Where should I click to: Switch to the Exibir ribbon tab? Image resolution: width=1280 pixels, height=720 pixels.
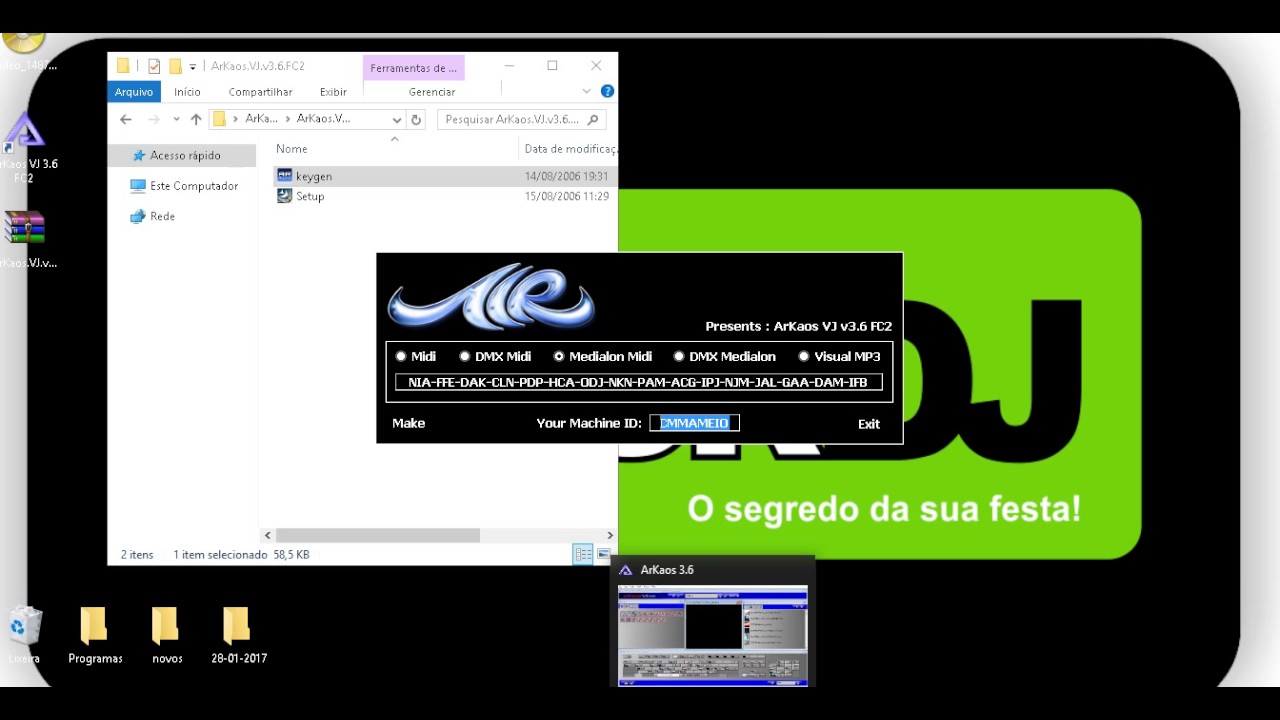click(x=333, y=91)
